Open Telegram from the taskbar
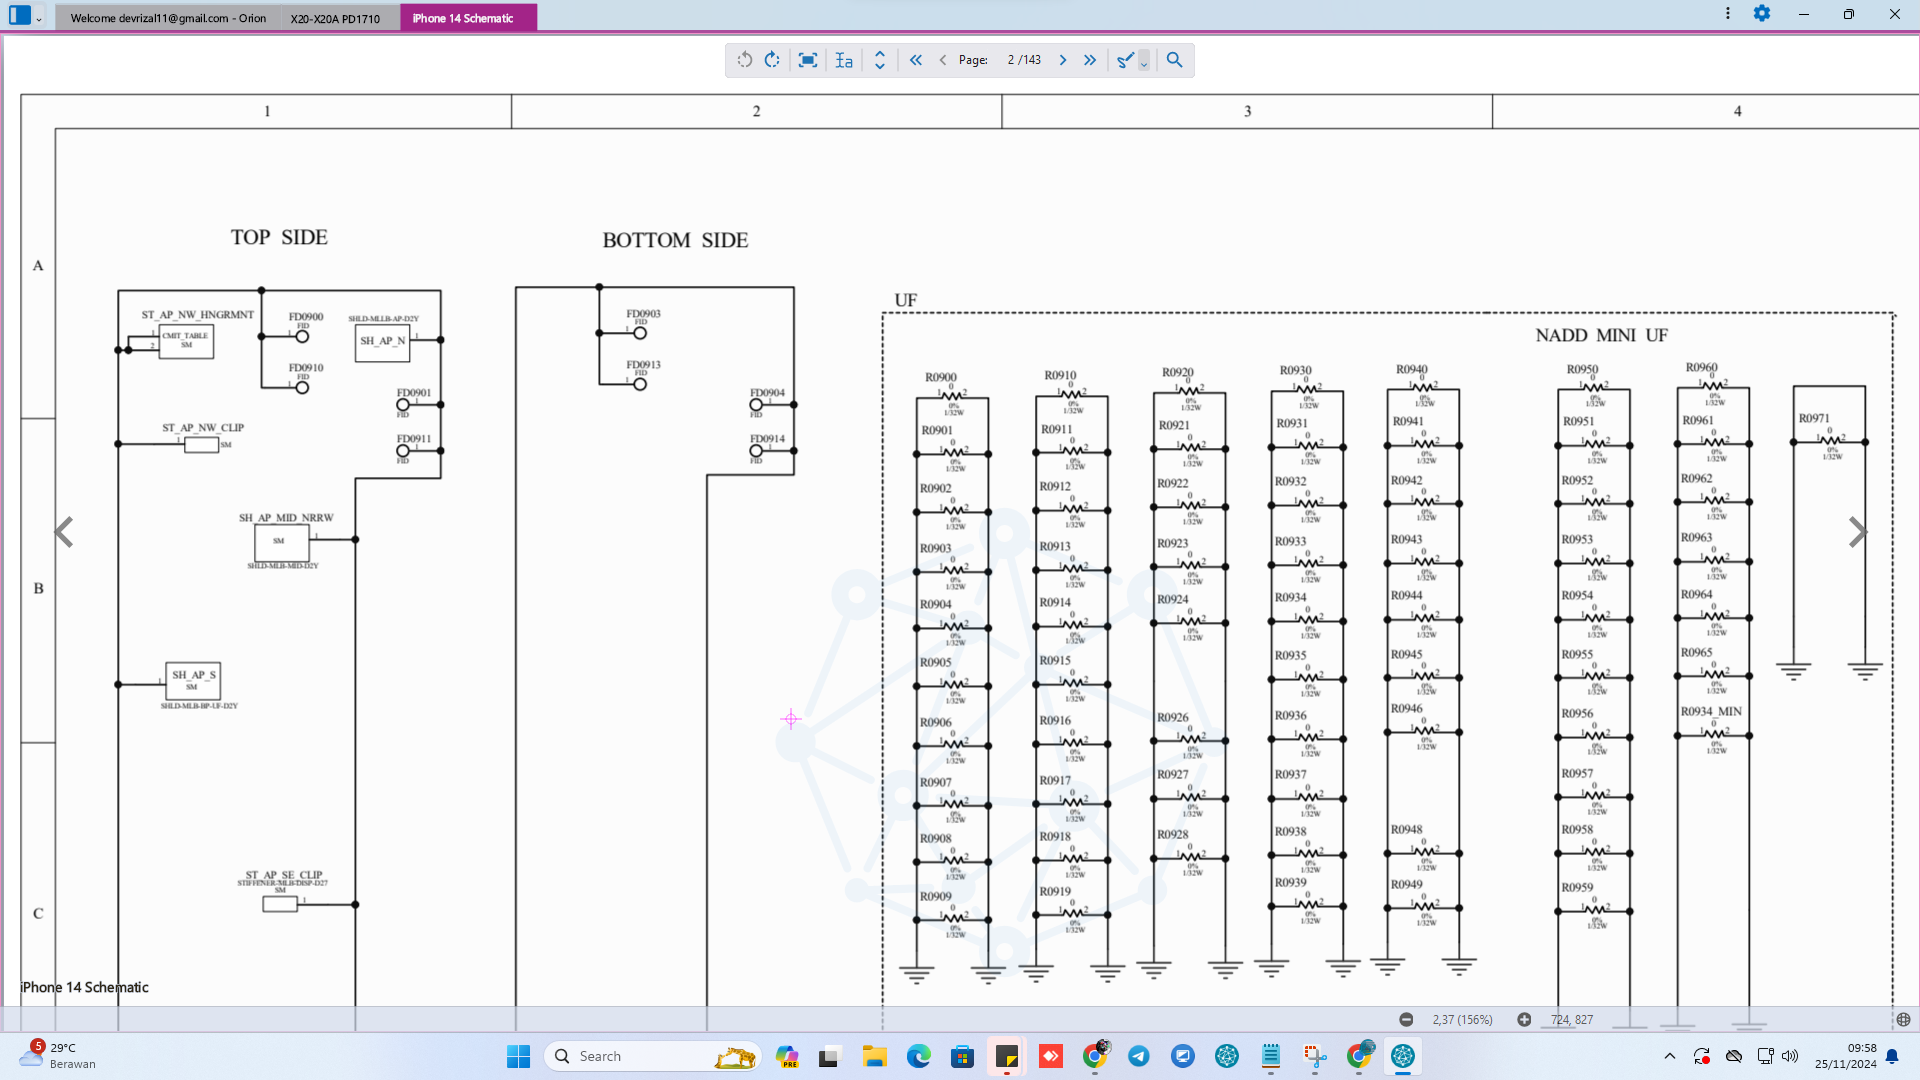 pyautogui.click(x=1139, y=1056)
